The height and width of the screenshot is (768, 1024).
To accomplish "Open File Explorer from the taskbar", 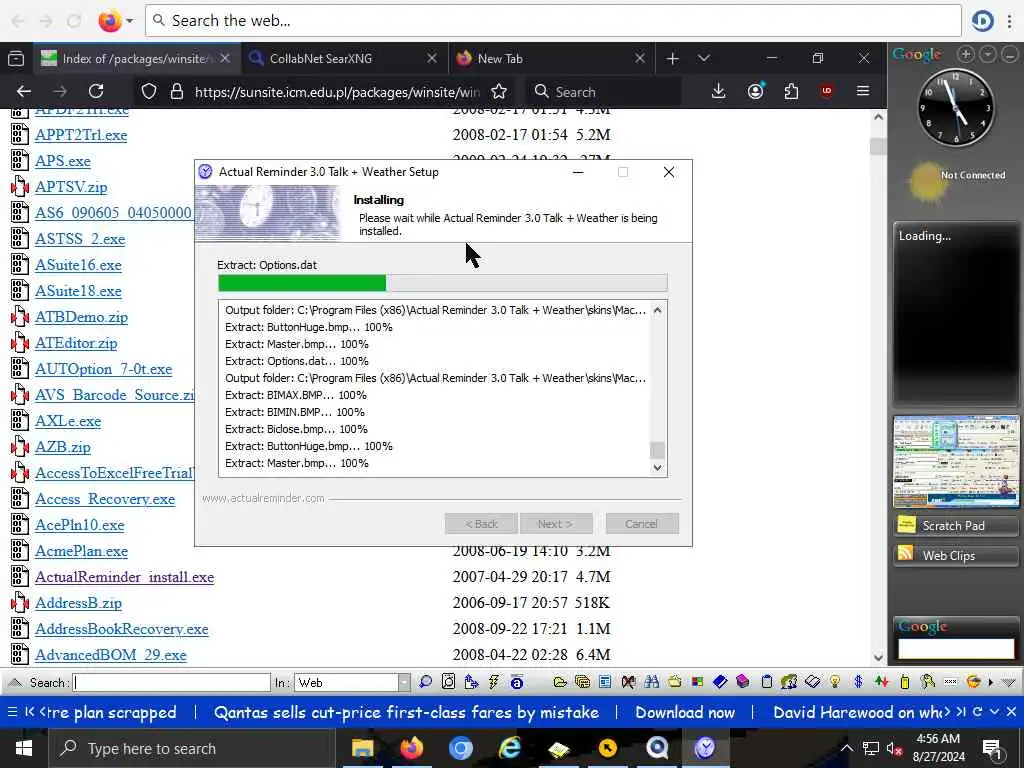I will point(362,748).
